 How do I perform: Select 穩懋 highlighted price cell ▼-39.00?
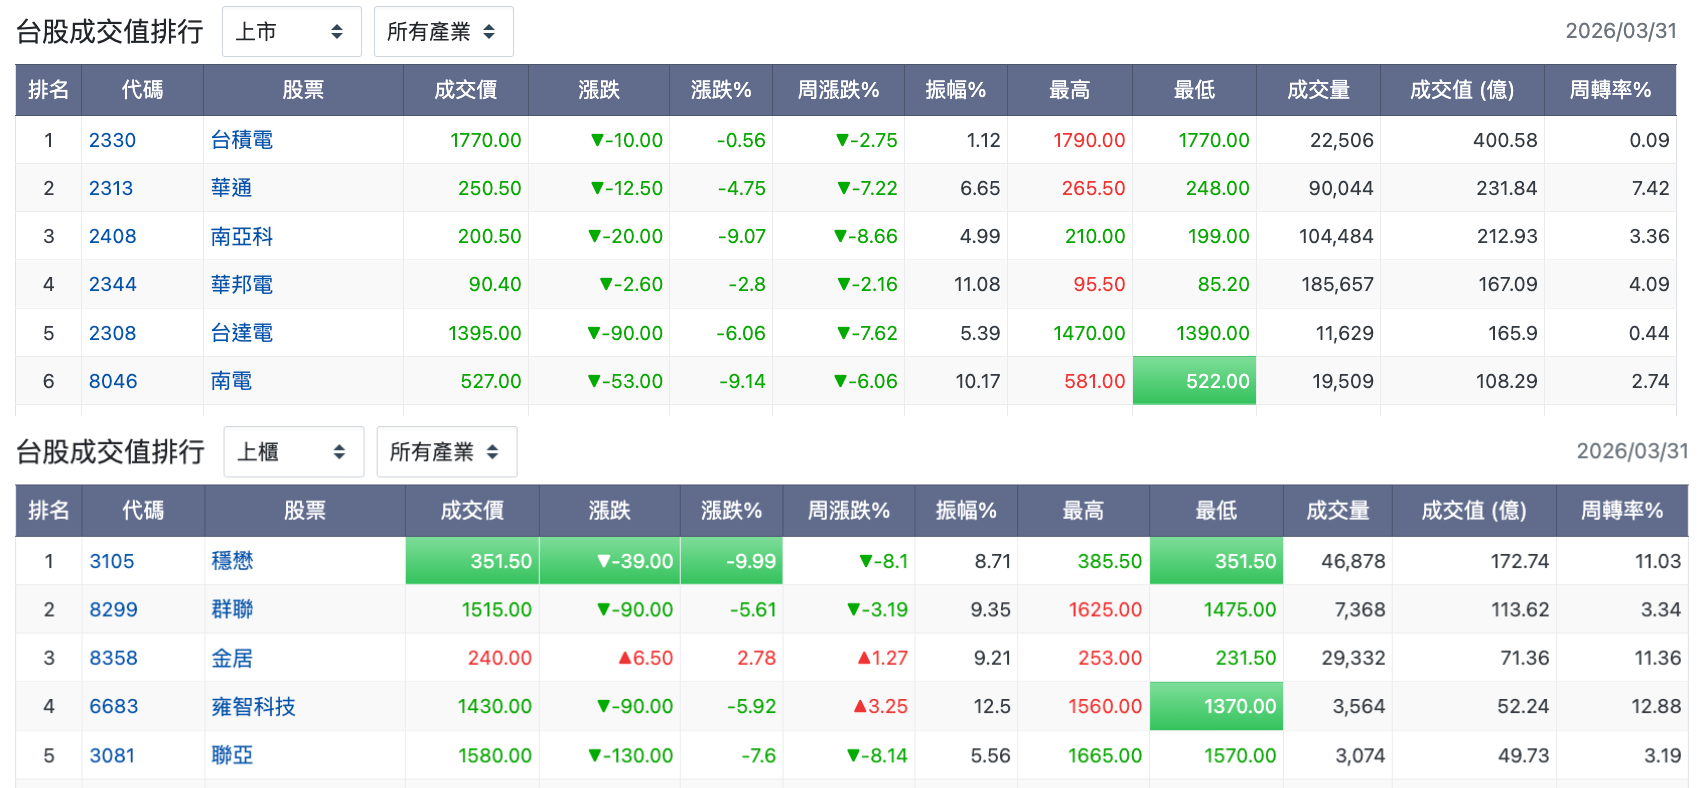point(610,561)
